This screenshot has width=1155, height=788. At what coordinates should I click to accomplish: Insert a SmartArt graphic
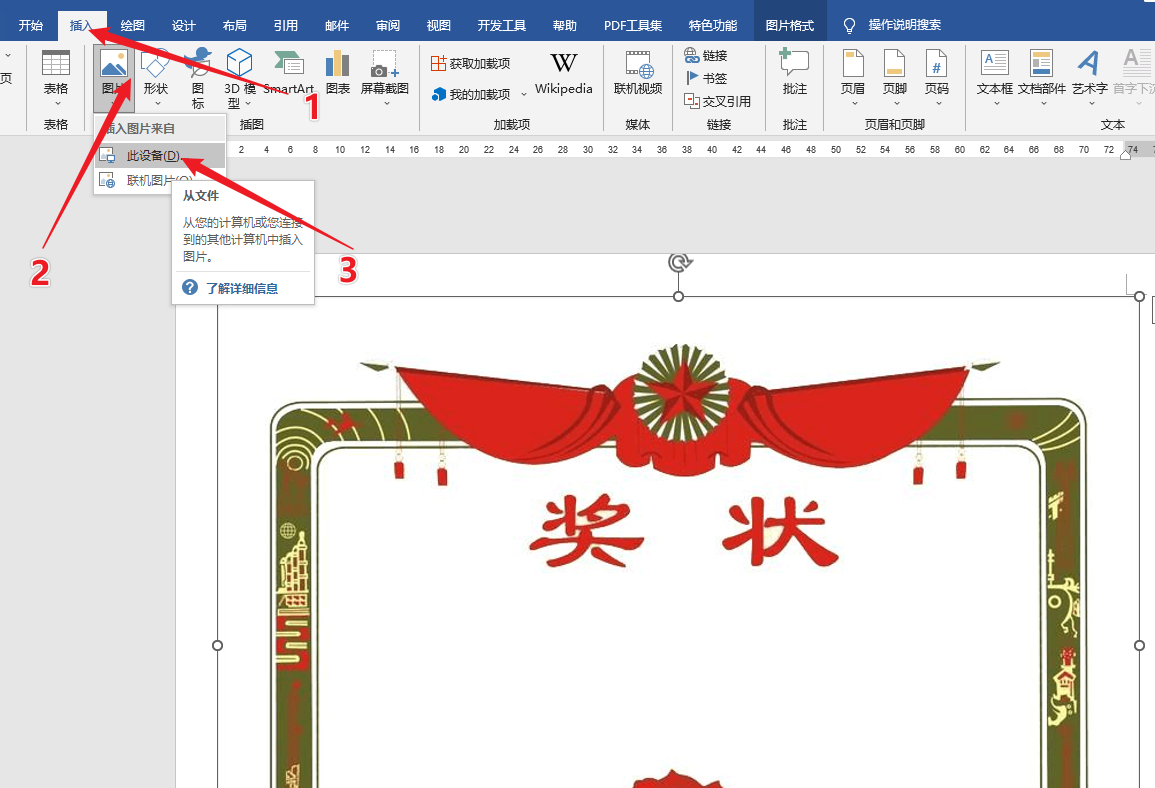coord(289,74)
